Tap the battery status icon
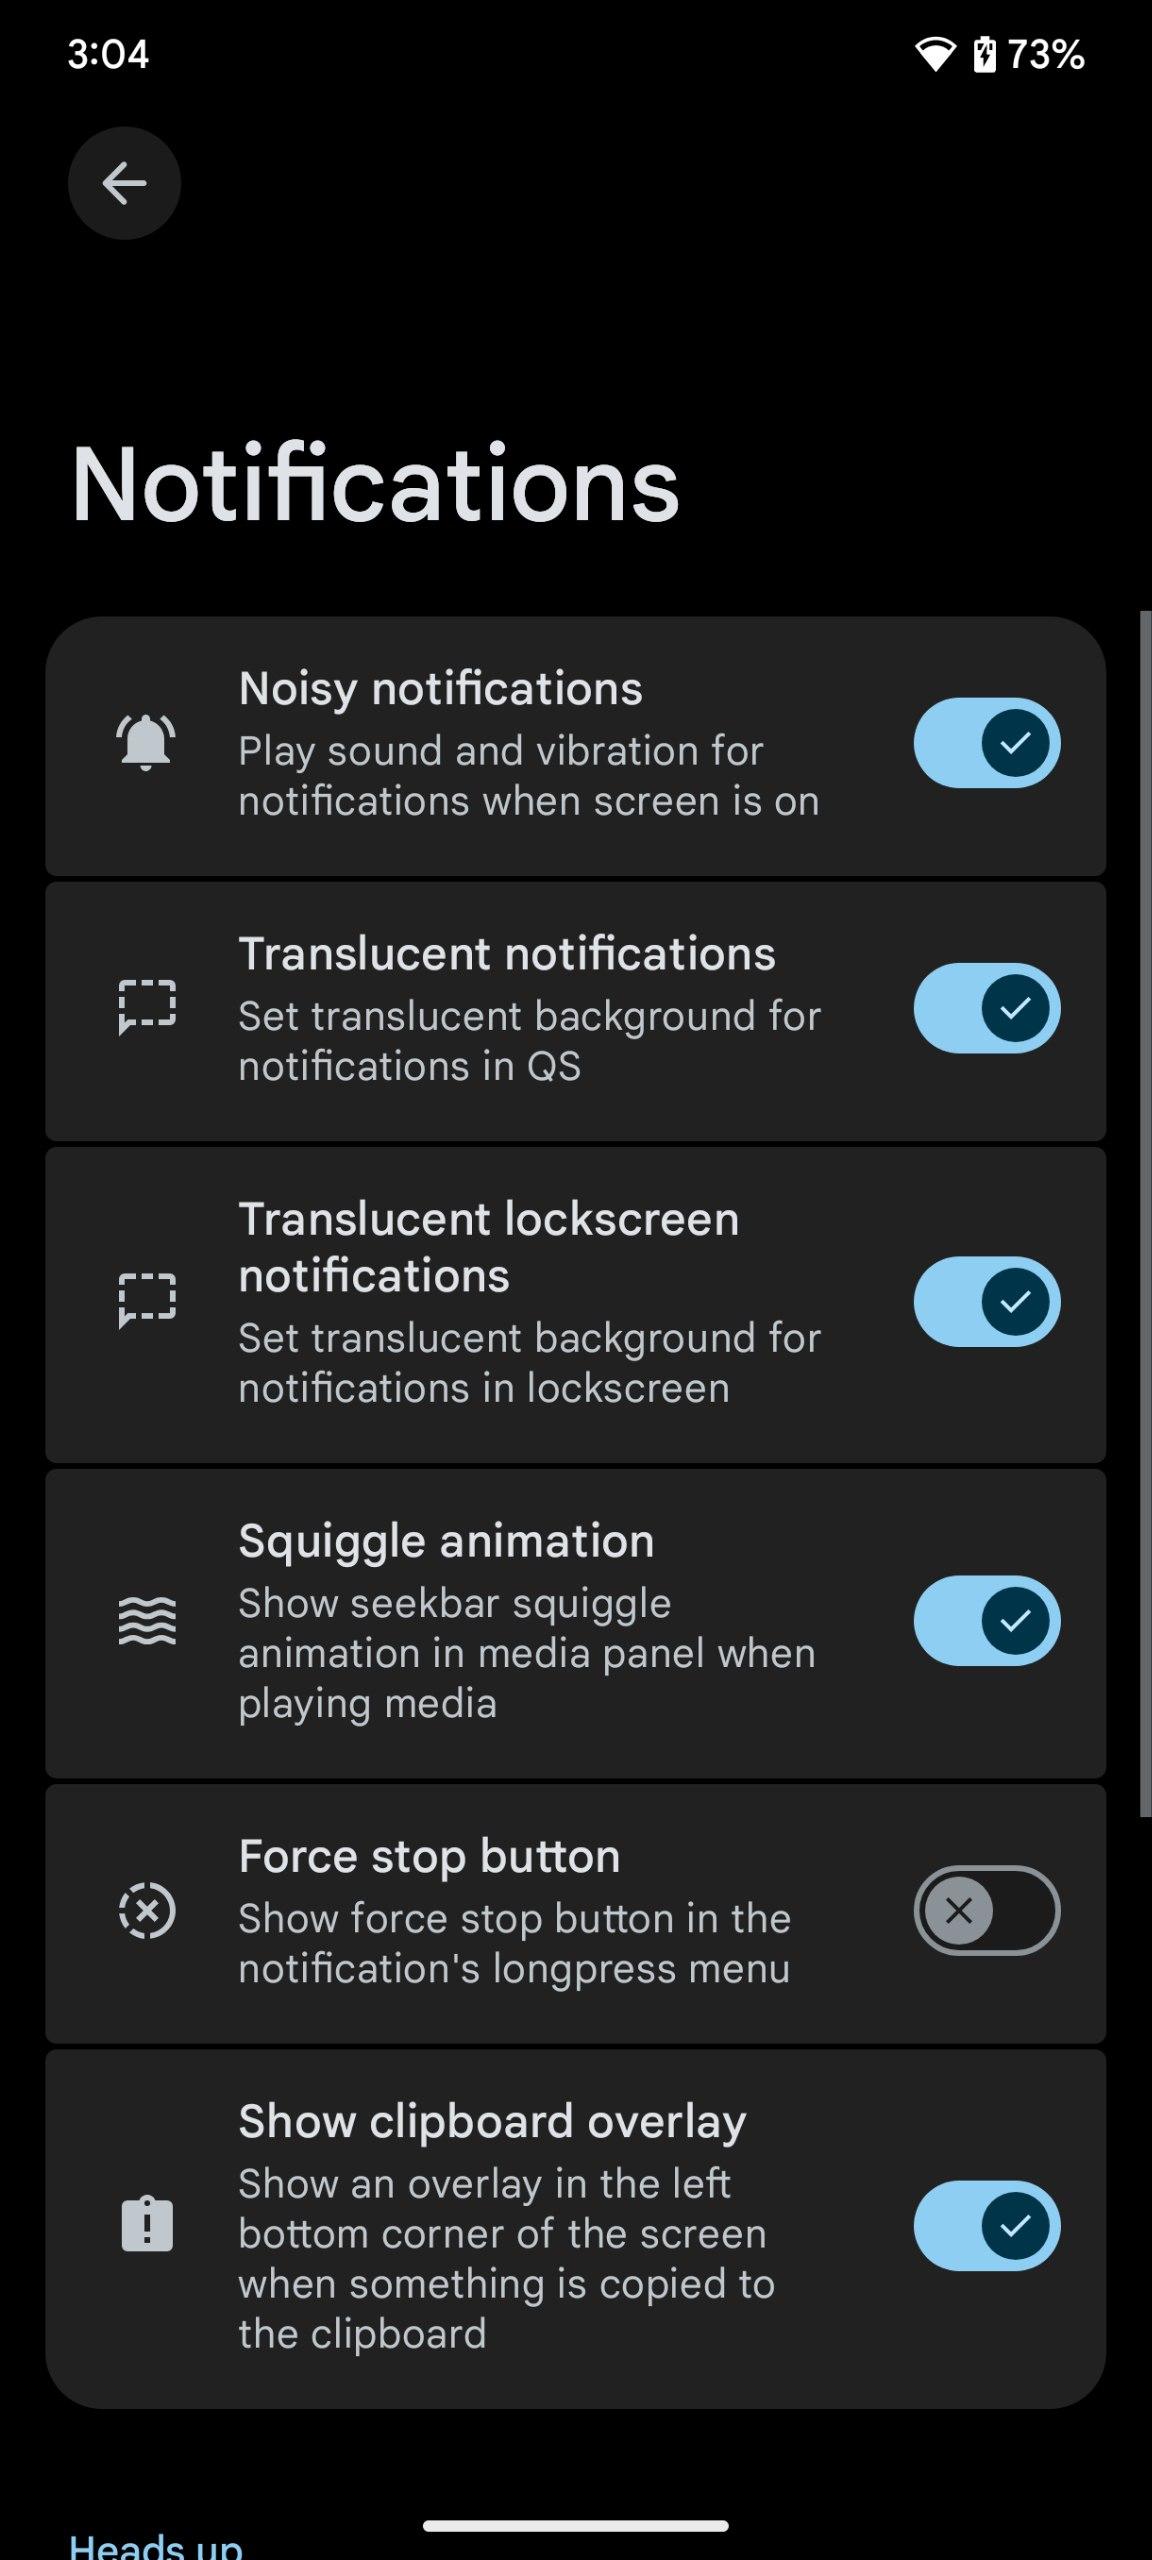Screen dimensions: 1152x2560 tap(985, 54)
